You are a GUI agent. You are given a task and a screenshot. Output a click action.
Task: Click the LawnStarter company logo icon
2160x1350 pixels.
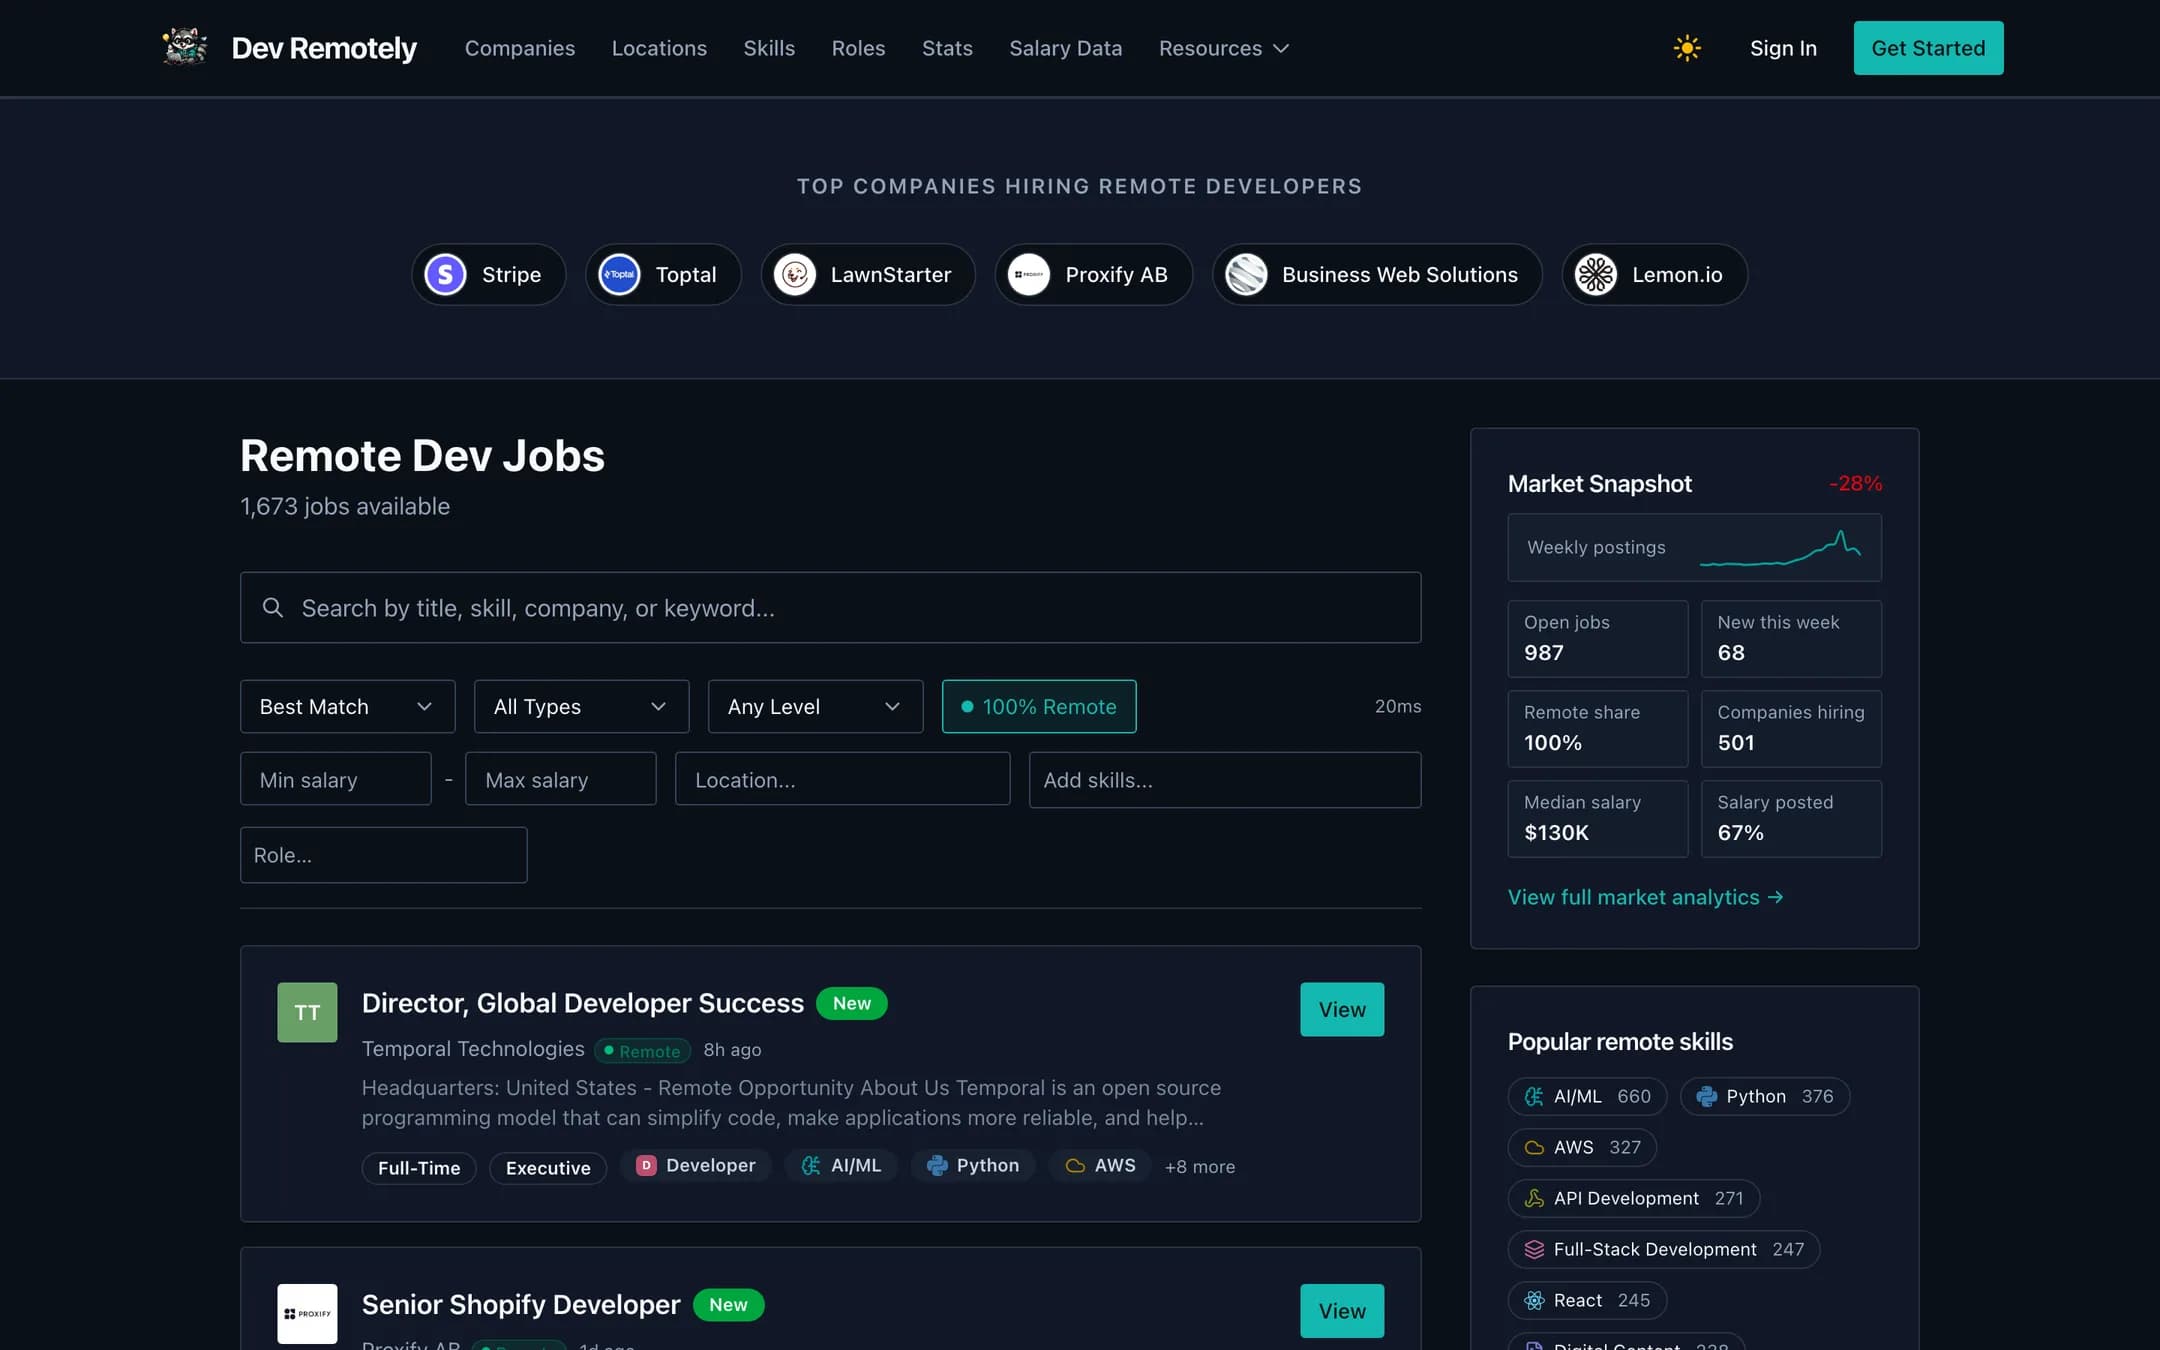[795, 274]
